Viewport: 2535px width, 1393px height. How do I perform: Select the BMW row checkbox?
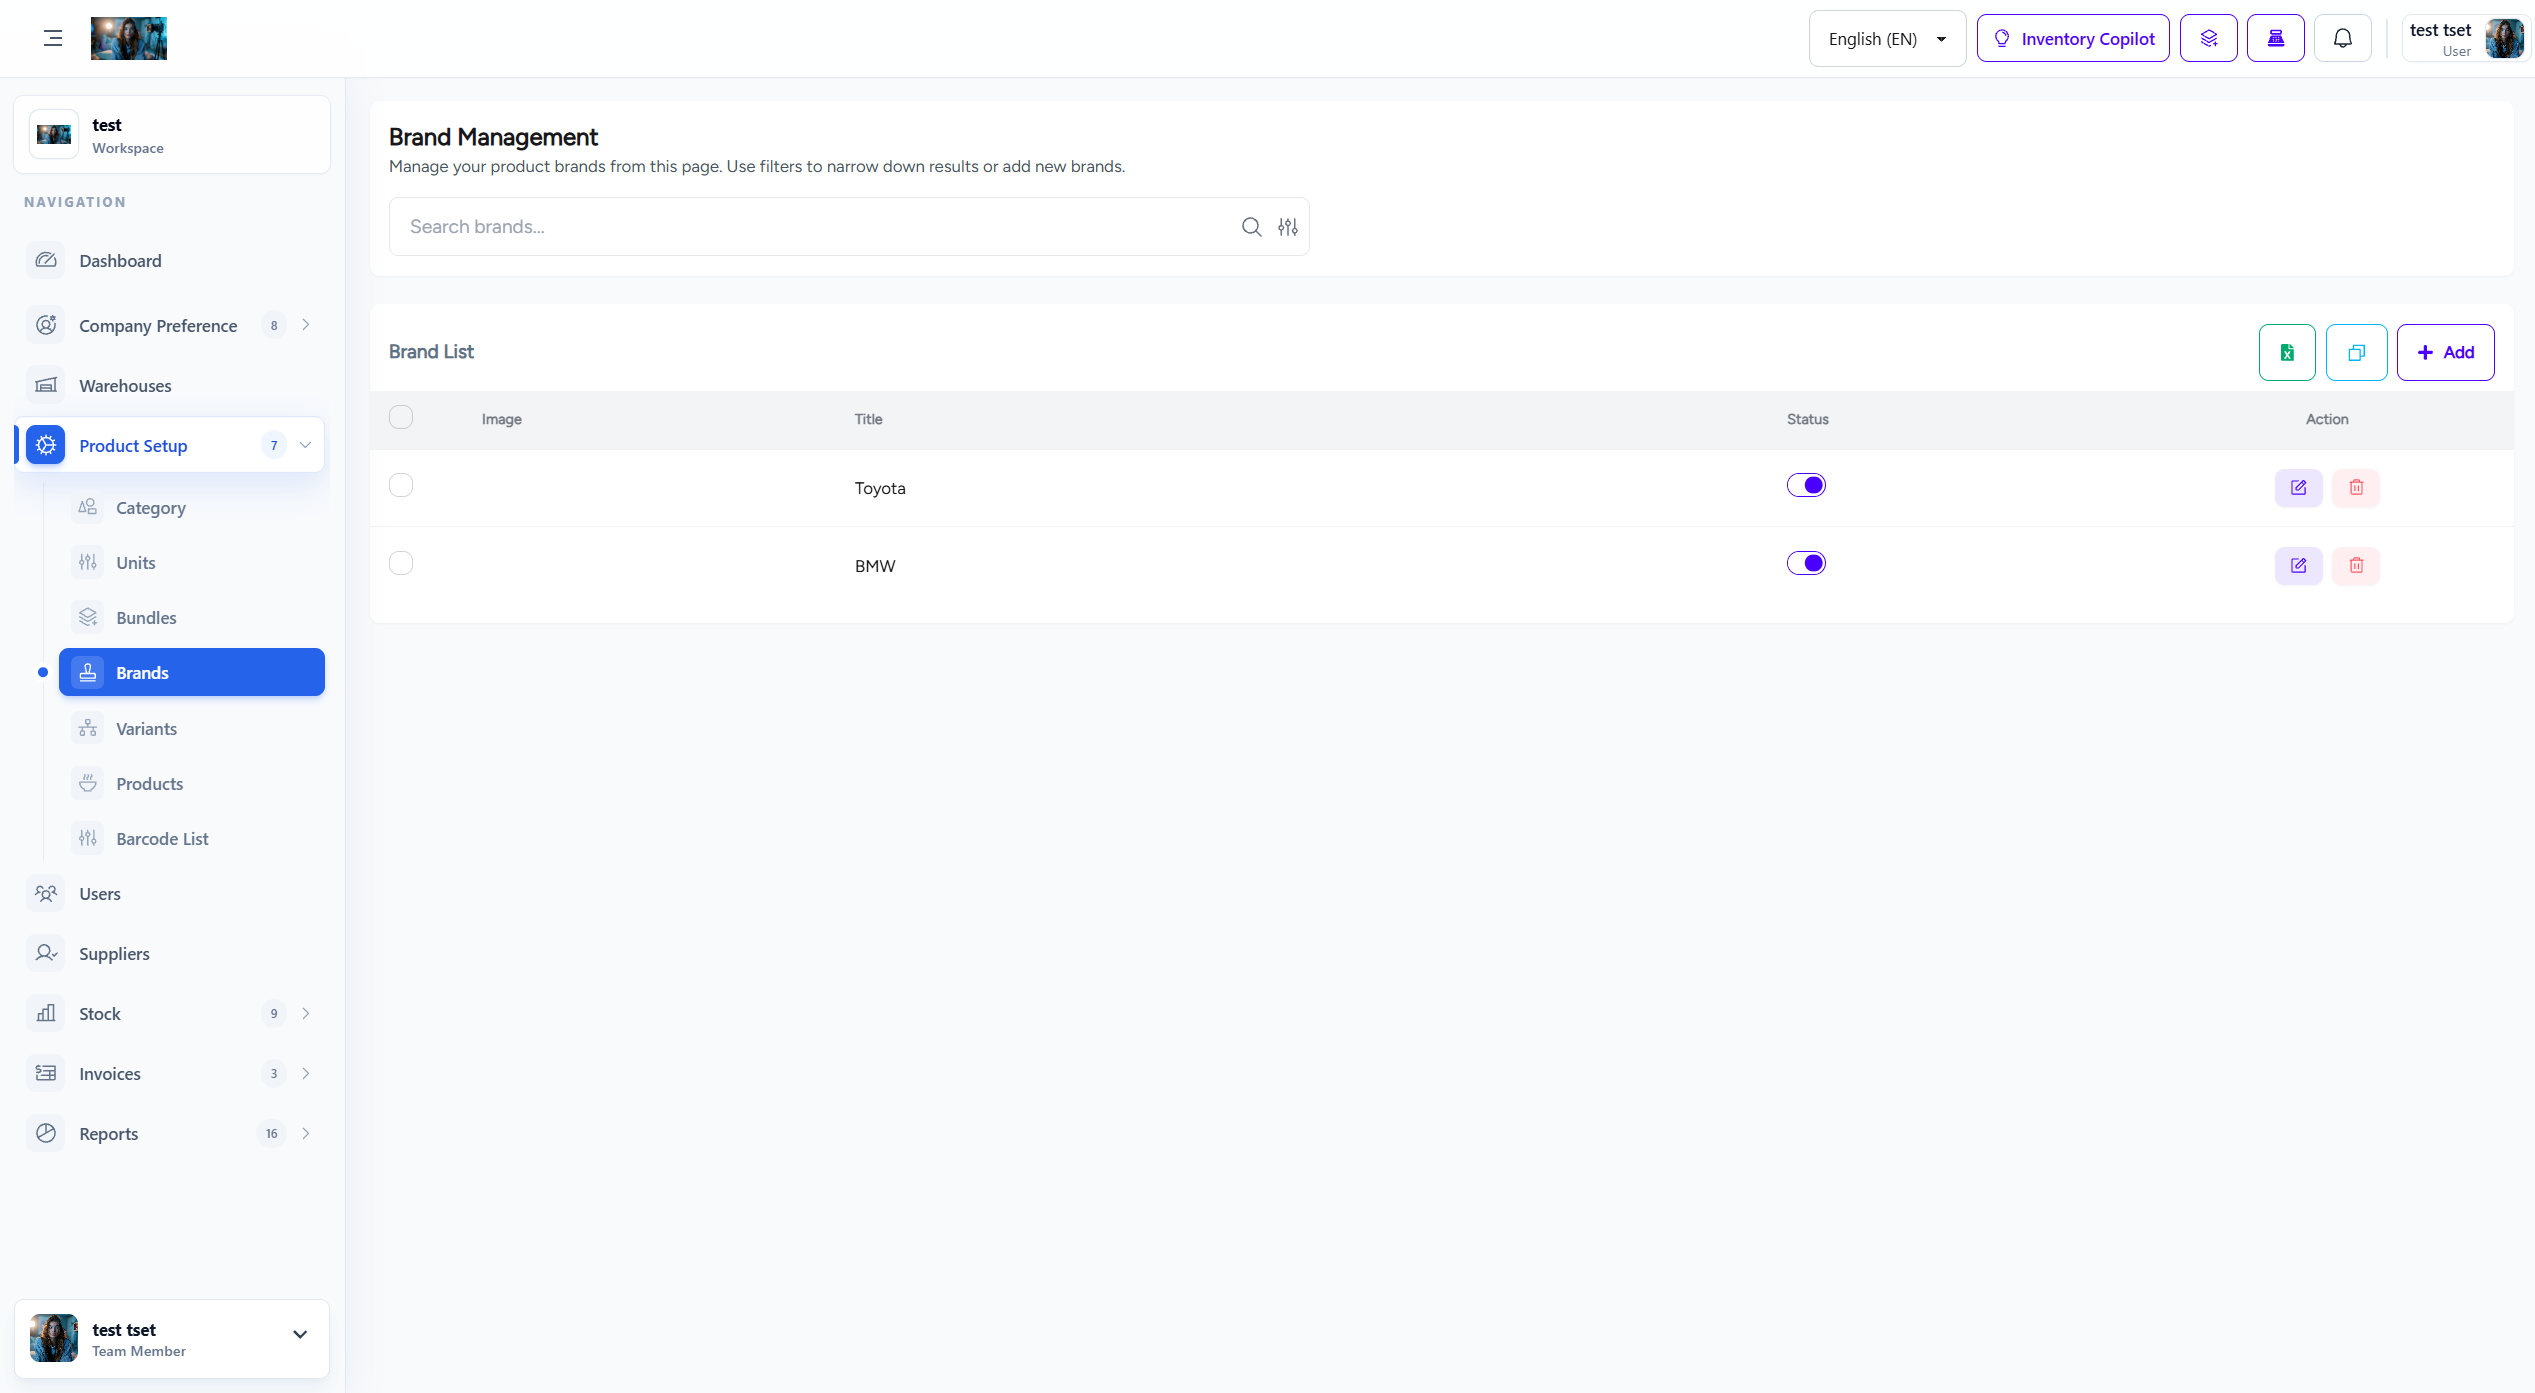[x=401, y=563]
